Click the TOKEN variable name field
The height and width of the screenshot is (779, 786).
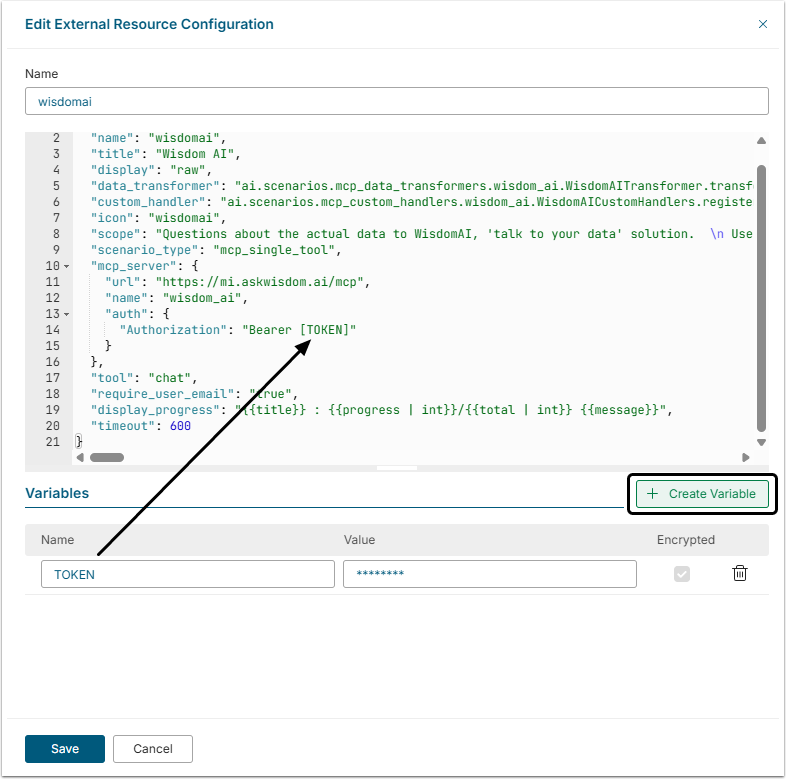click(188, 574)
